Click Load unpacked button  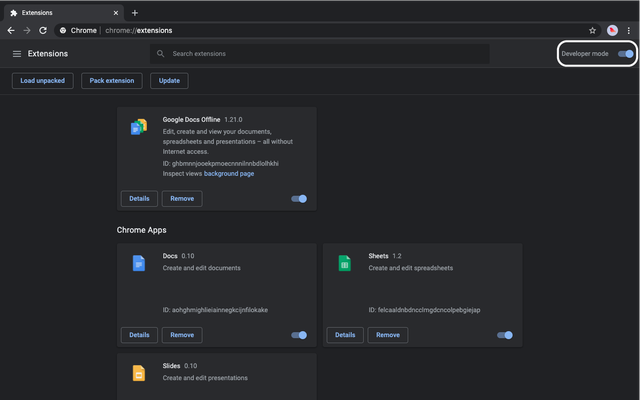coord(42,81)
